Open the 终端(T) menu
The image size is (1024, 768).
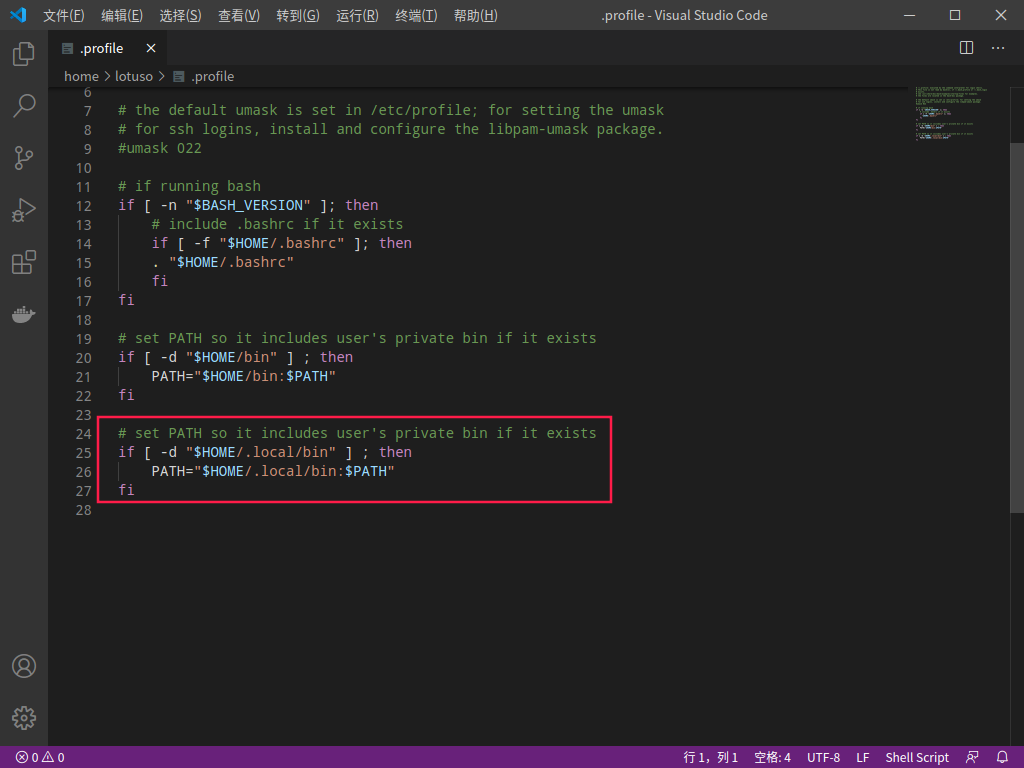416,15
